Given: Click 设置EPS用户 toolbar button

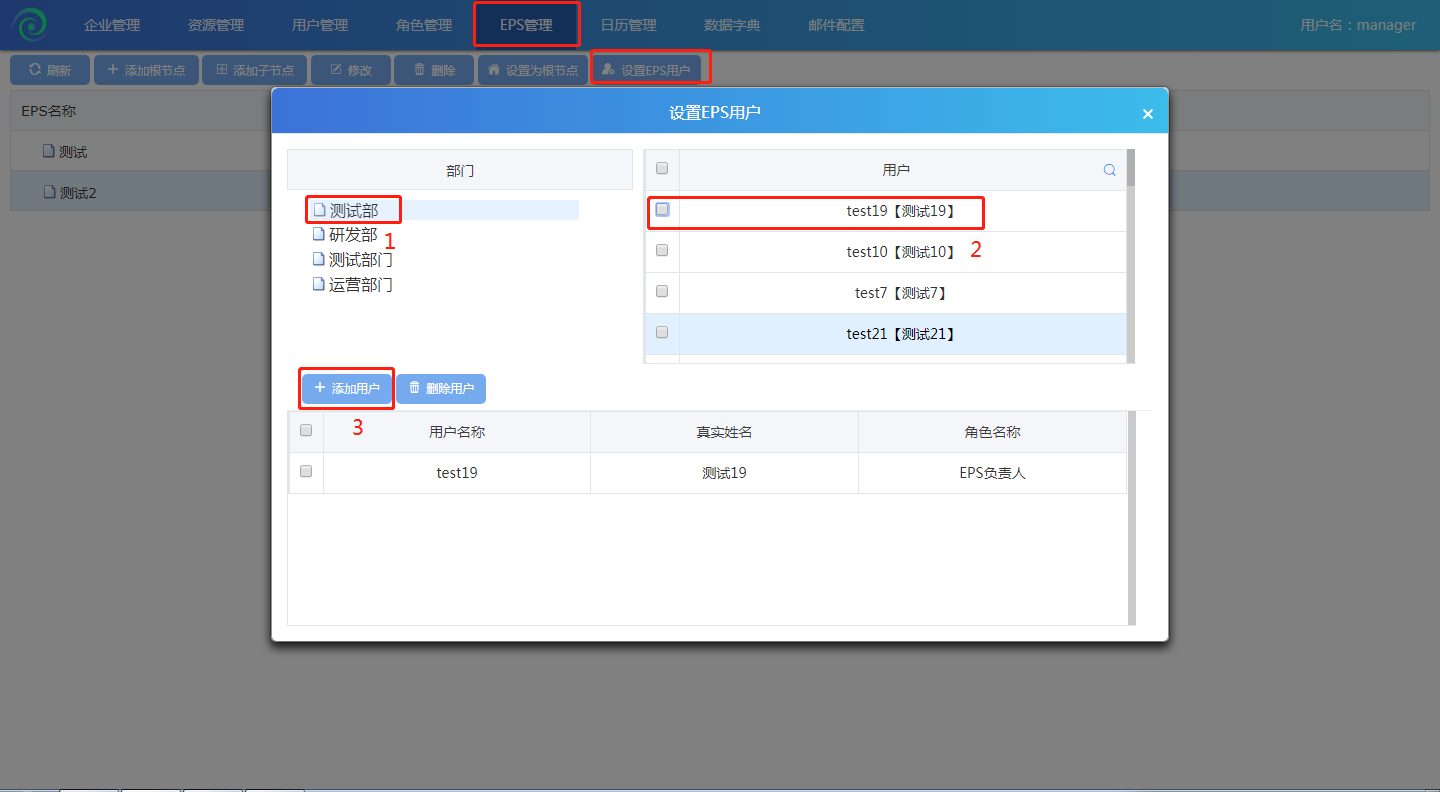Looking at the screenshot, I should coord(646,70).
